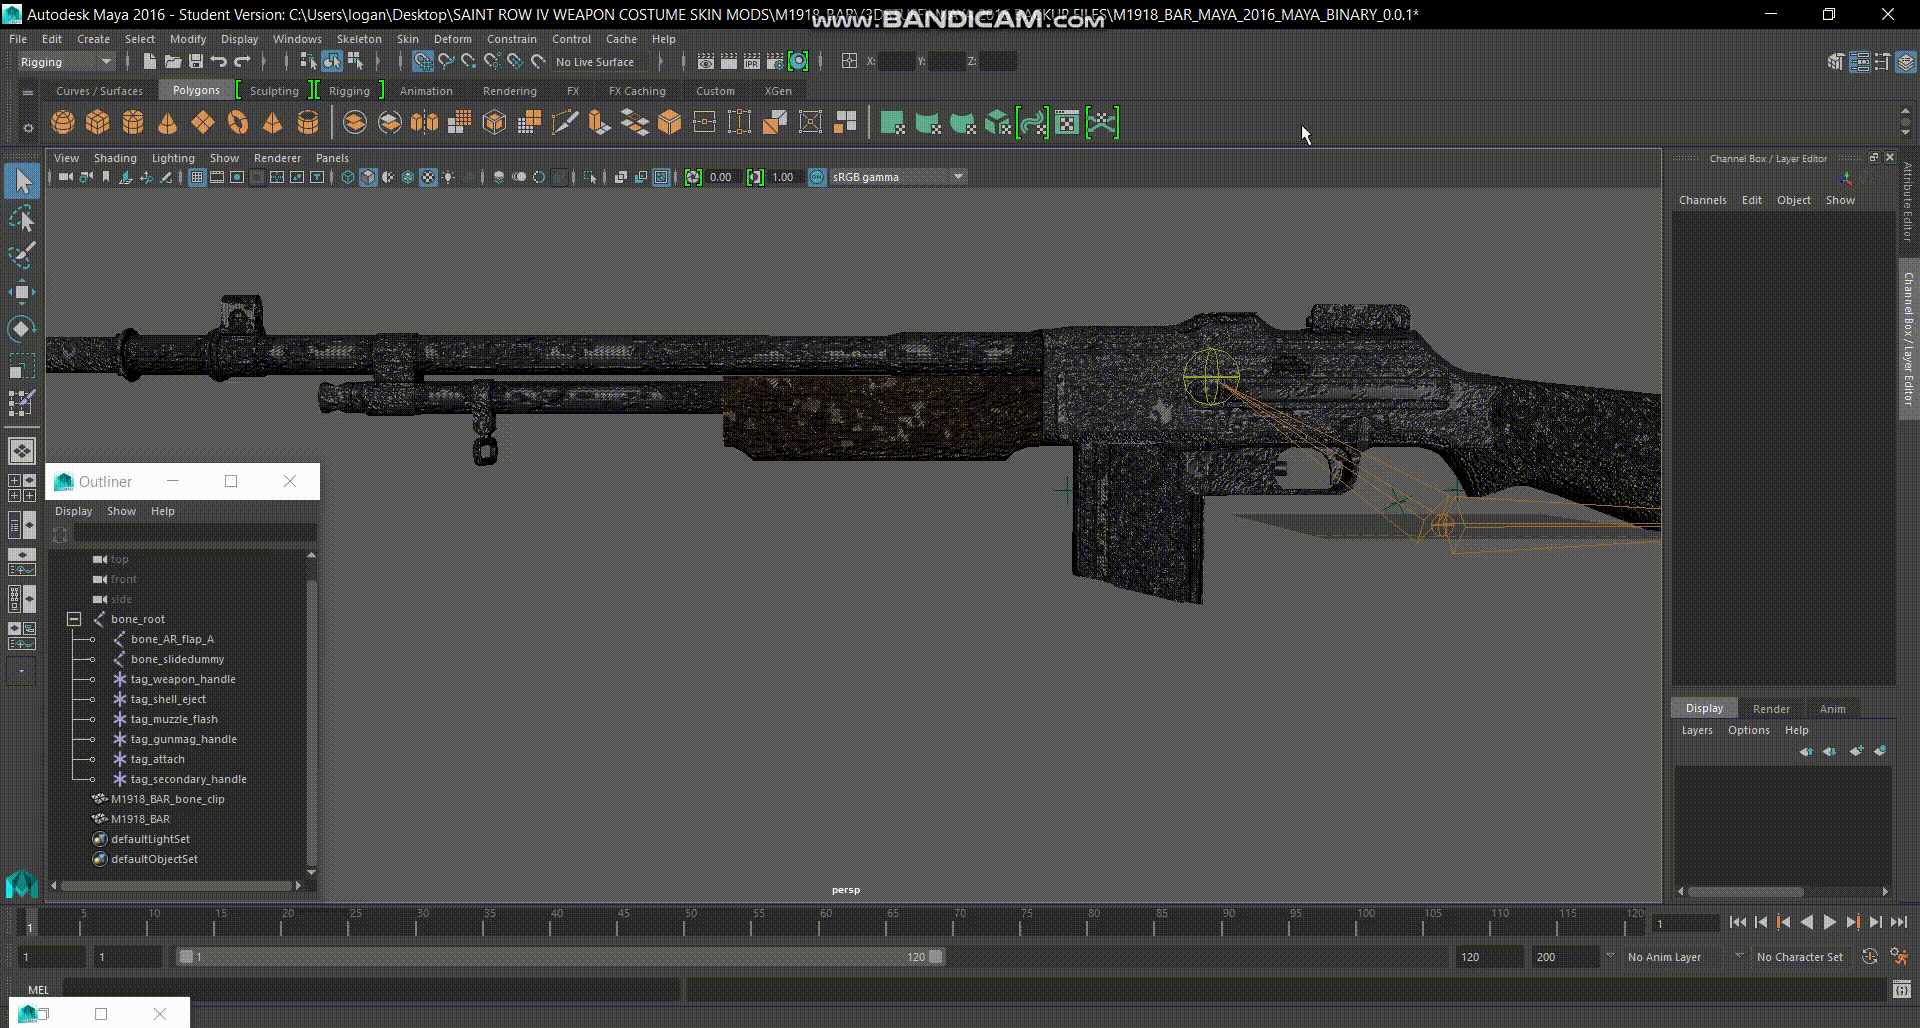
Task: Click the range slider end handle
Action: (936, 957)
